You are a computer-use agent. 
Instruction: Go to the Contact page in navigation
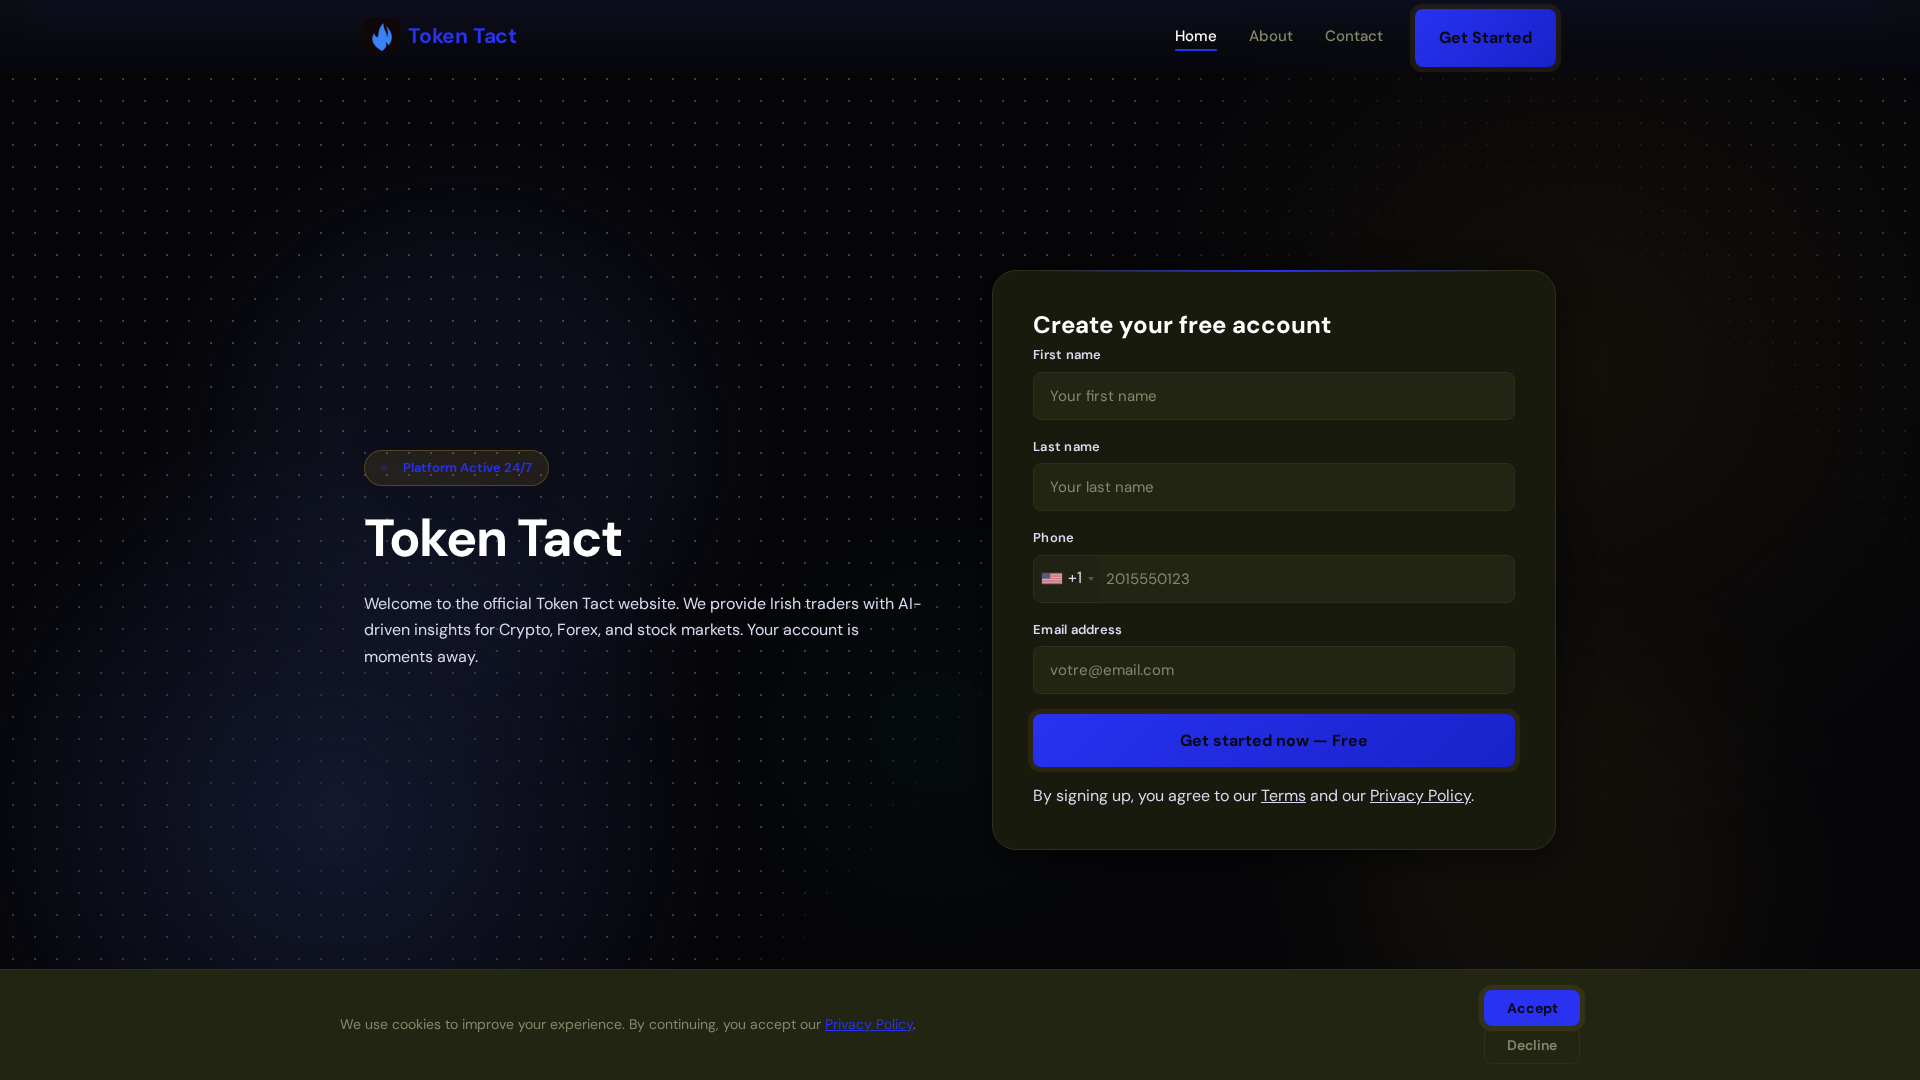(x=1353, y=36)
